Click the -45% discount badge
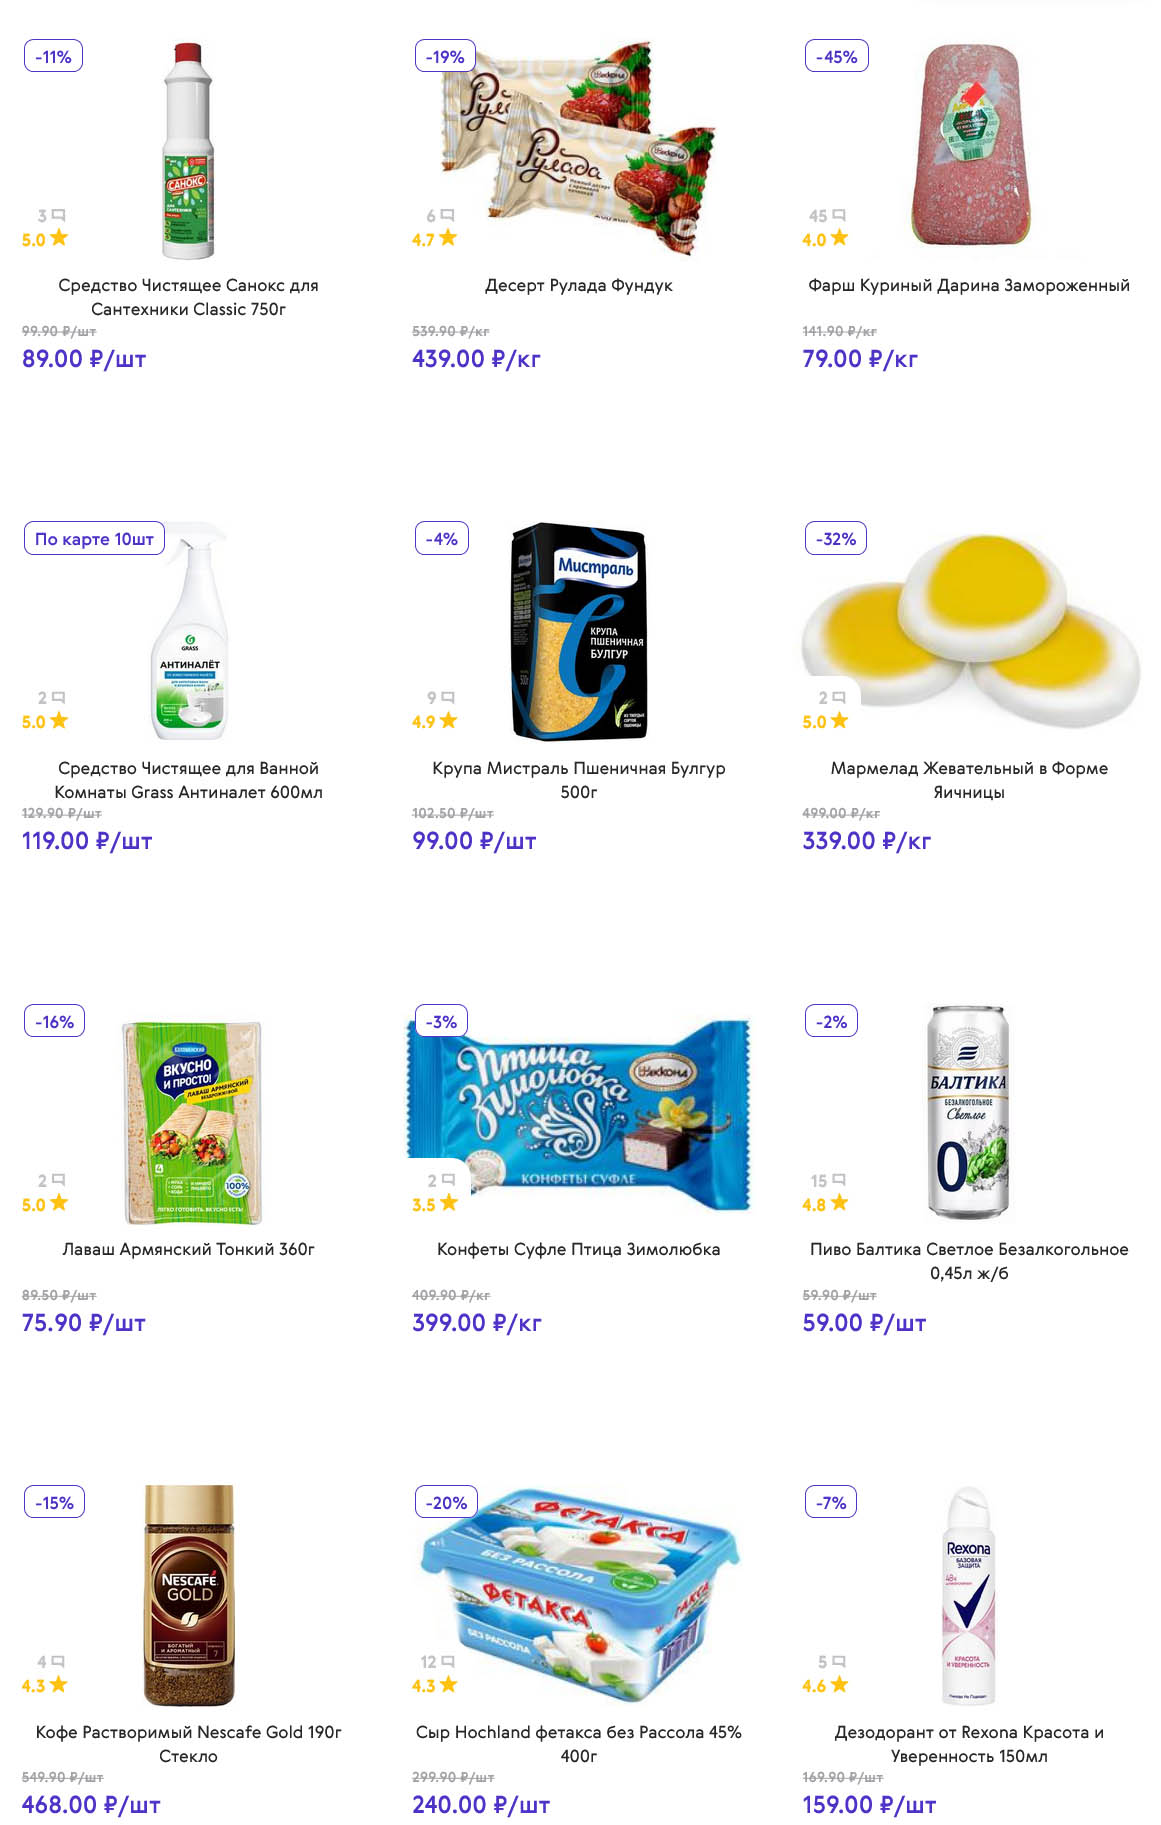This screenshot has height=1825, width=1161. [x=836, y=57]
